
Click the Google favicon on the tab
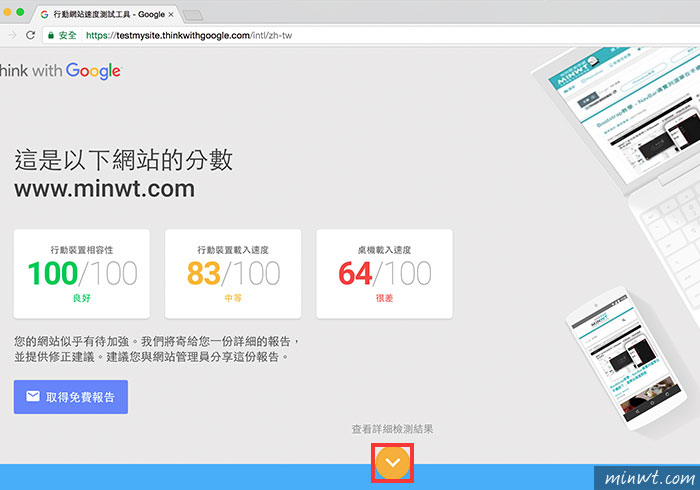[x=44, y=14]
